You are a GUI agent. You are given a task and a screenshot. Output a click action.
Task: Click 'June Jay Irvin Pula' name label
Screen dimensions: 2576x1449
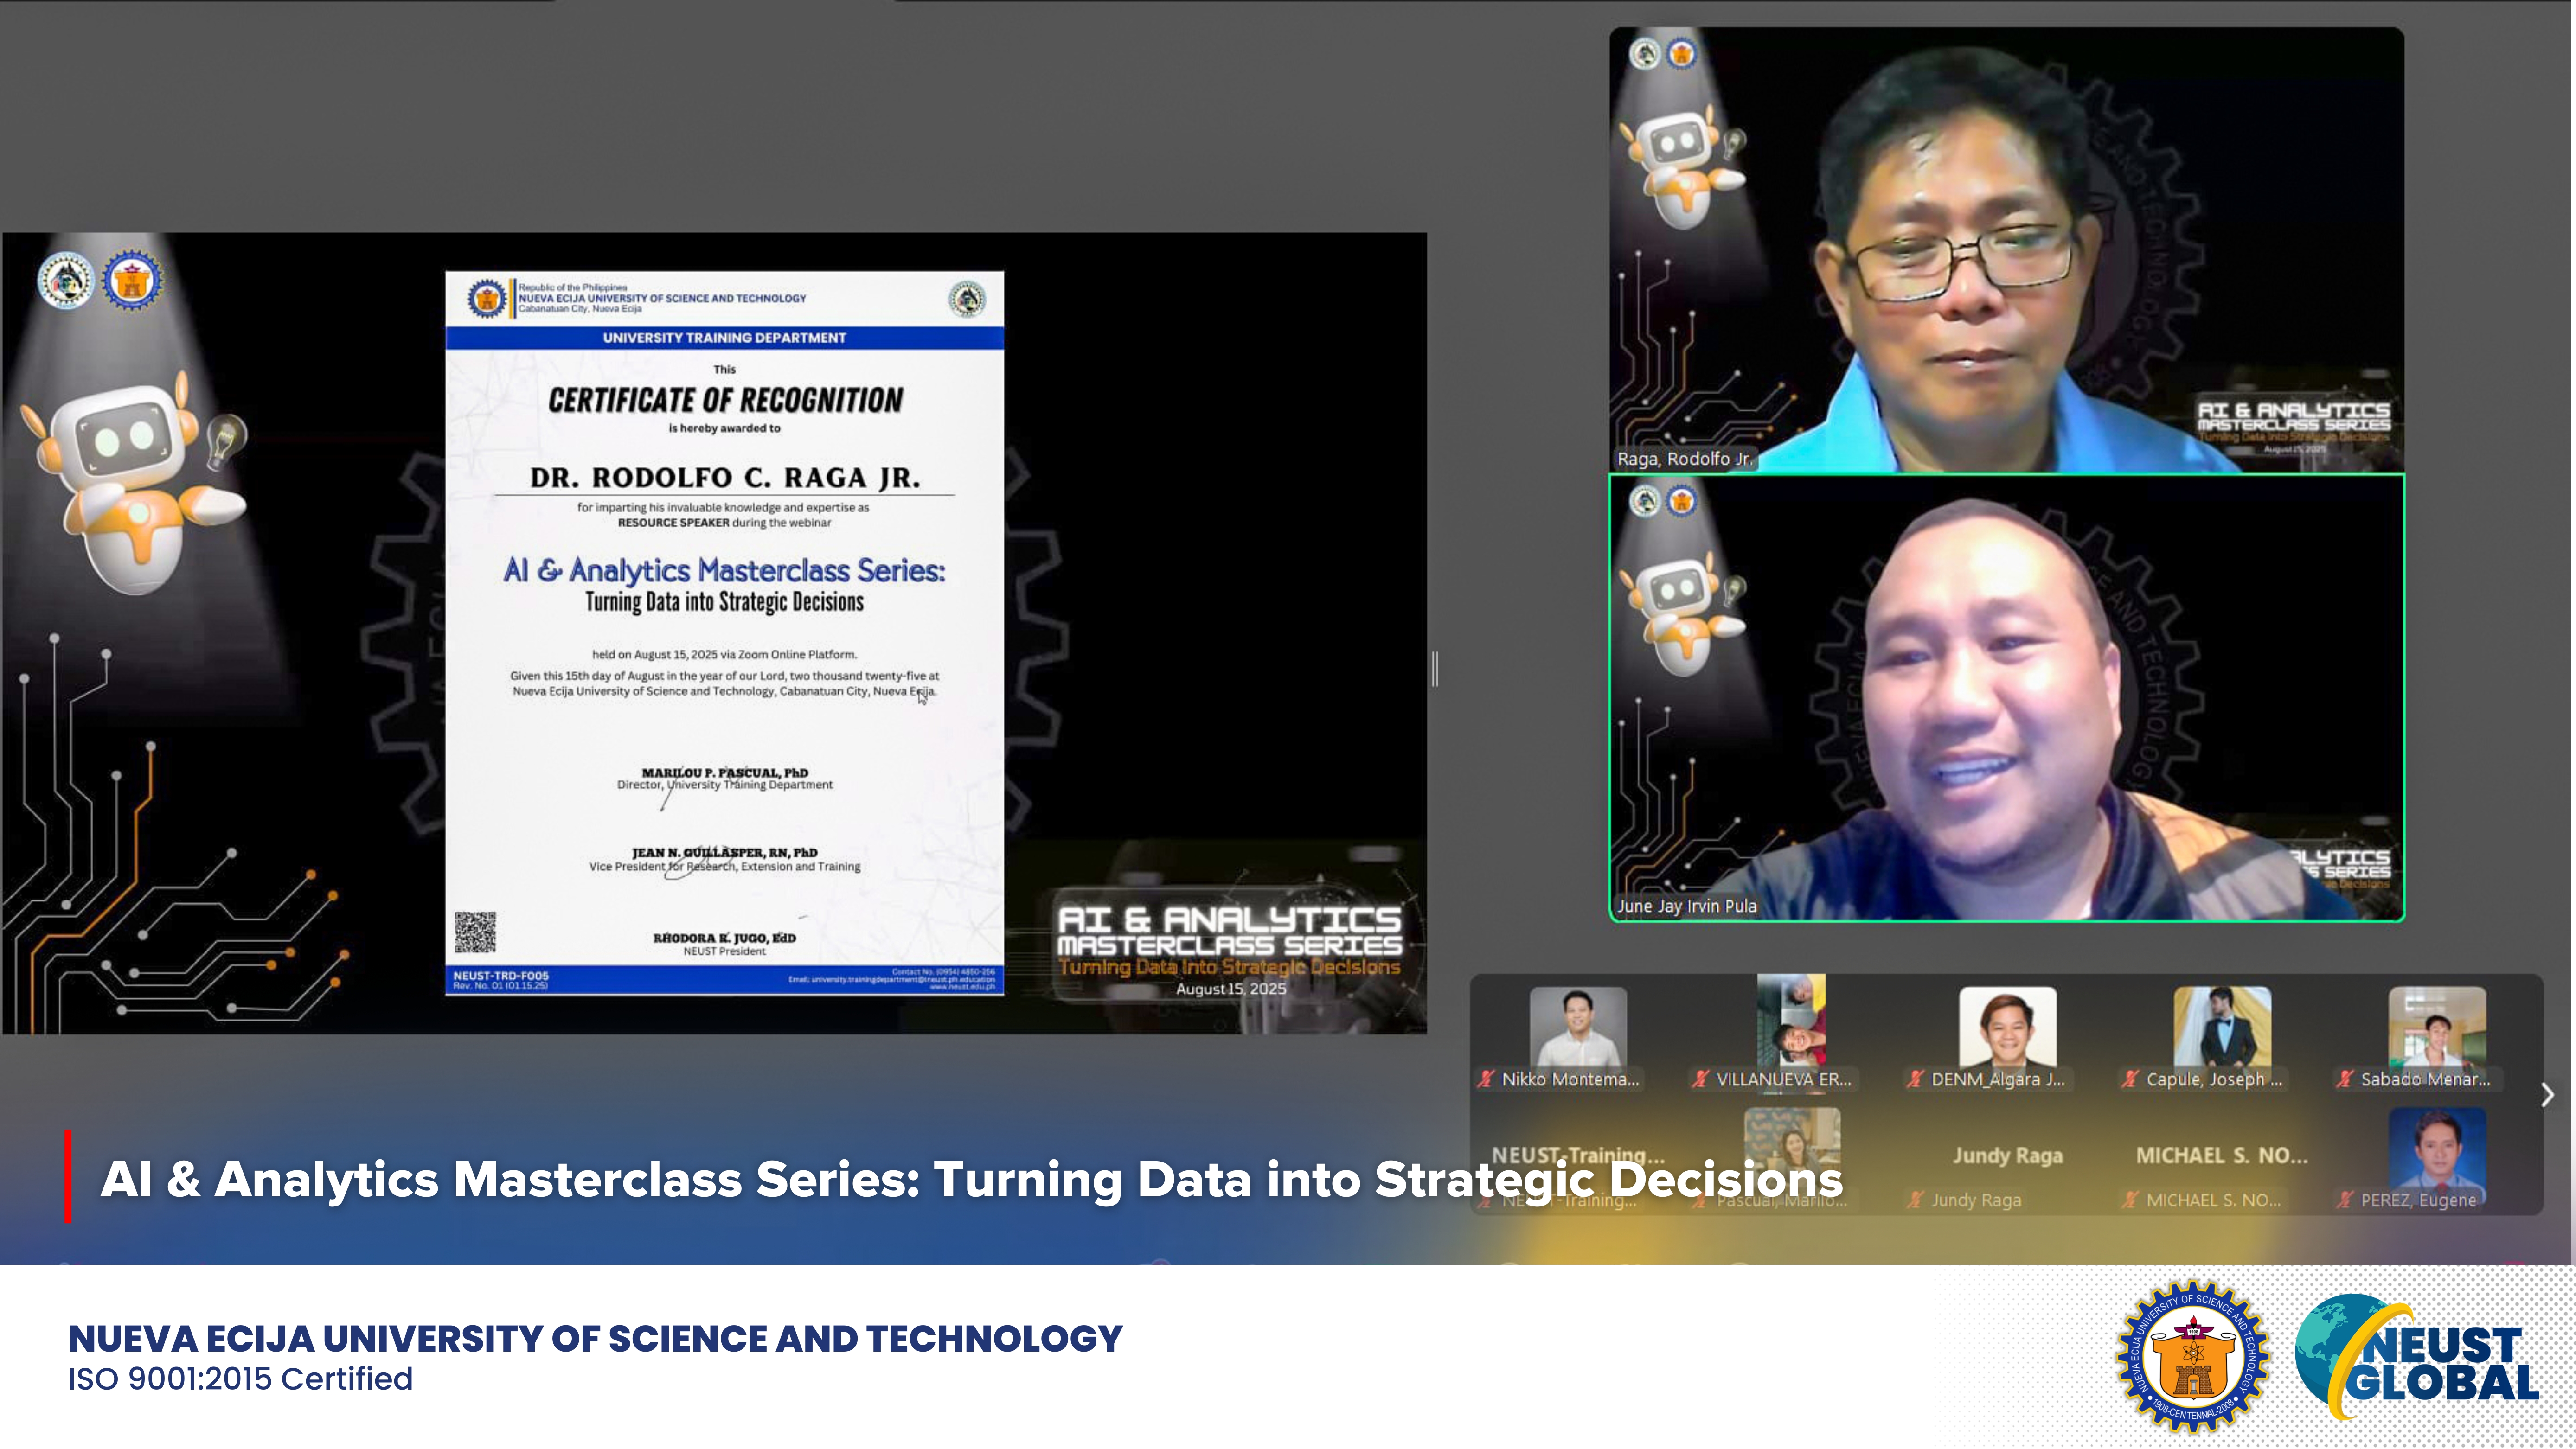tap(1686, 906)
